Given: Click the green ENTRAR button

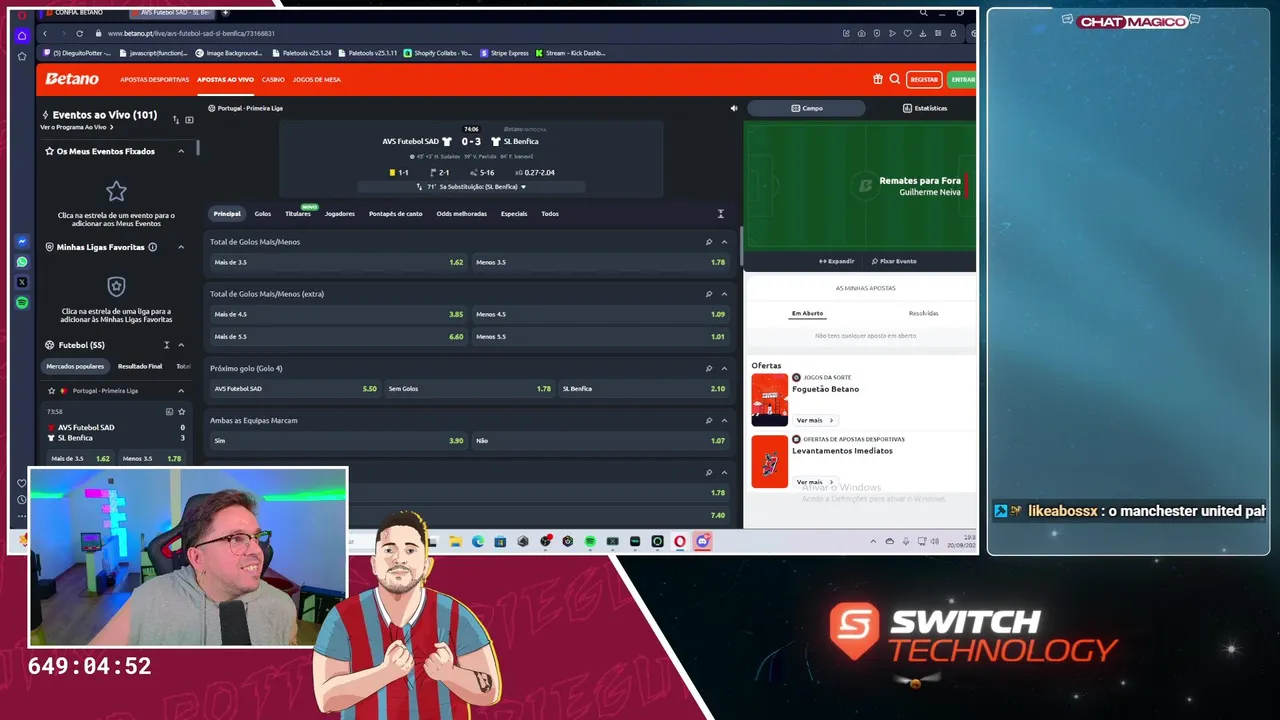Looking at the screenshot, I should (x=962, y=79).
